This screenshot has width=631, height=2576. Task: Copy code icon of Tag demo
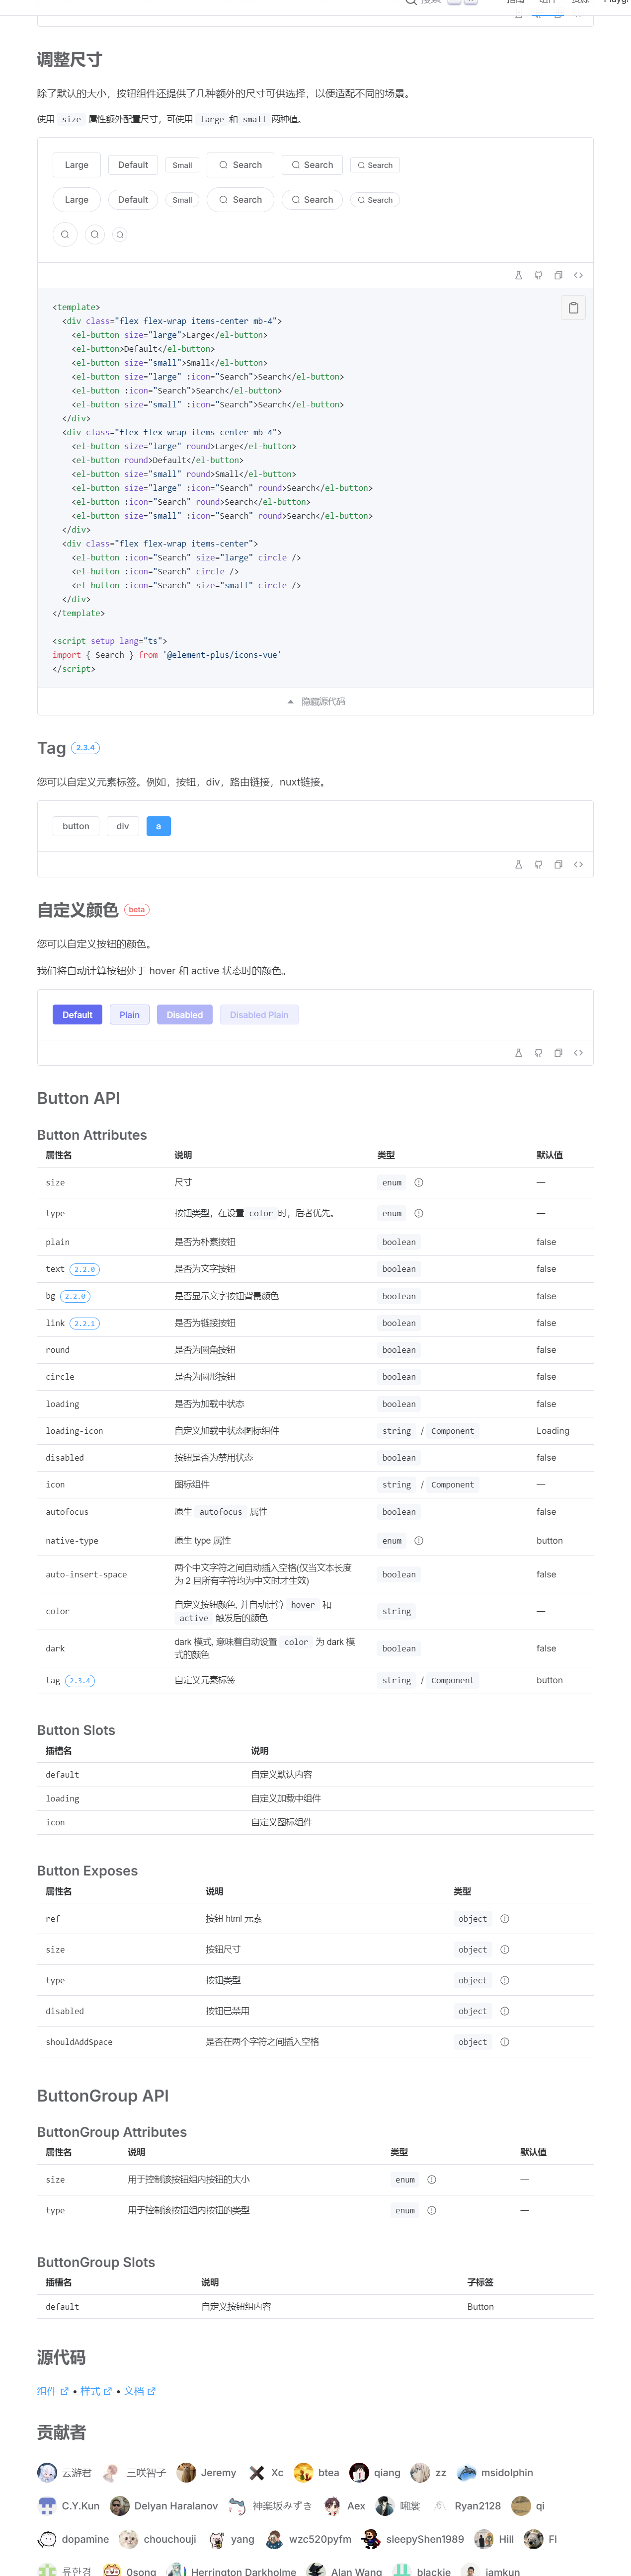click(x=558, y=864)
